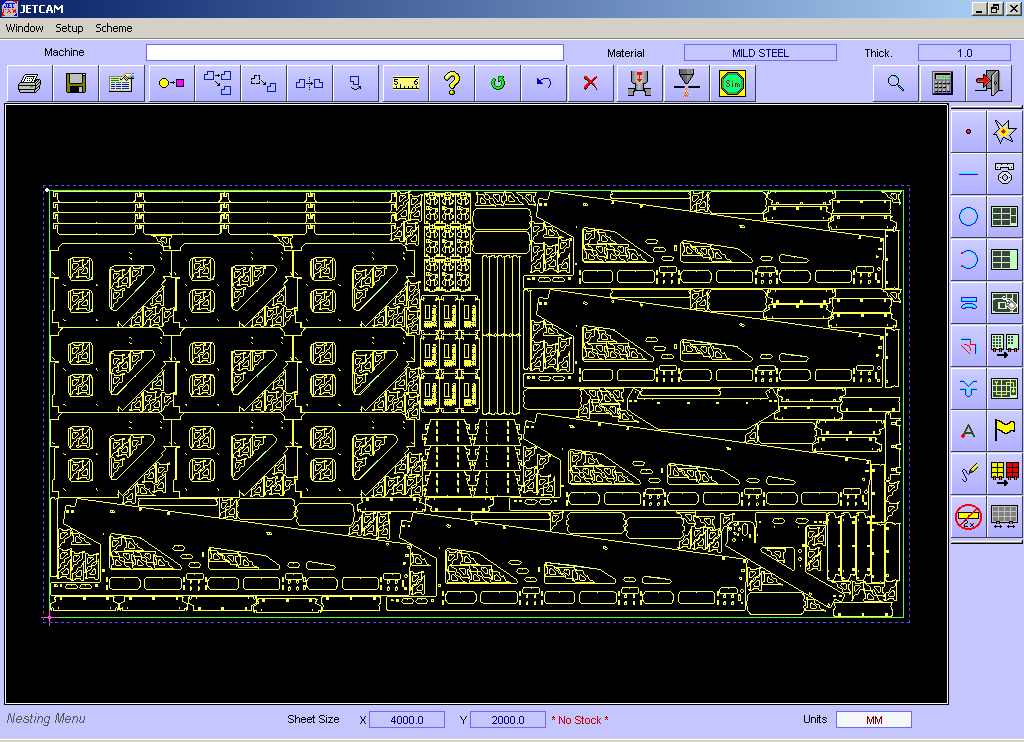Image resolution: width=1024 pixels, height=742 pixels.
Task: Save using the floppy disk icon
Action: (x=76, y=84)
